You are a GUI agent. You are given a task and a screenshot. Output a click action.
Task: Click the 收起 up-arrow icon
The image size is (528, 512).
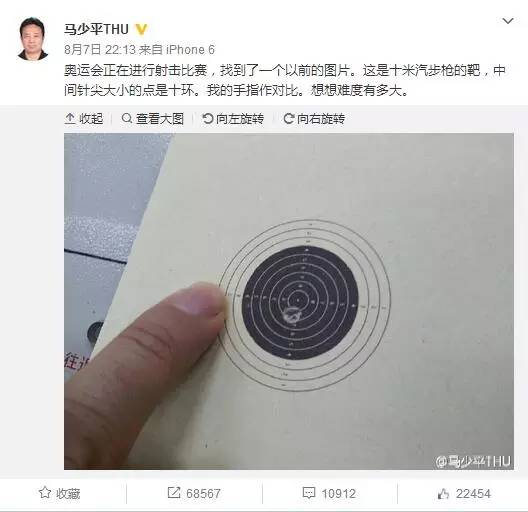(x=70, y=119)
